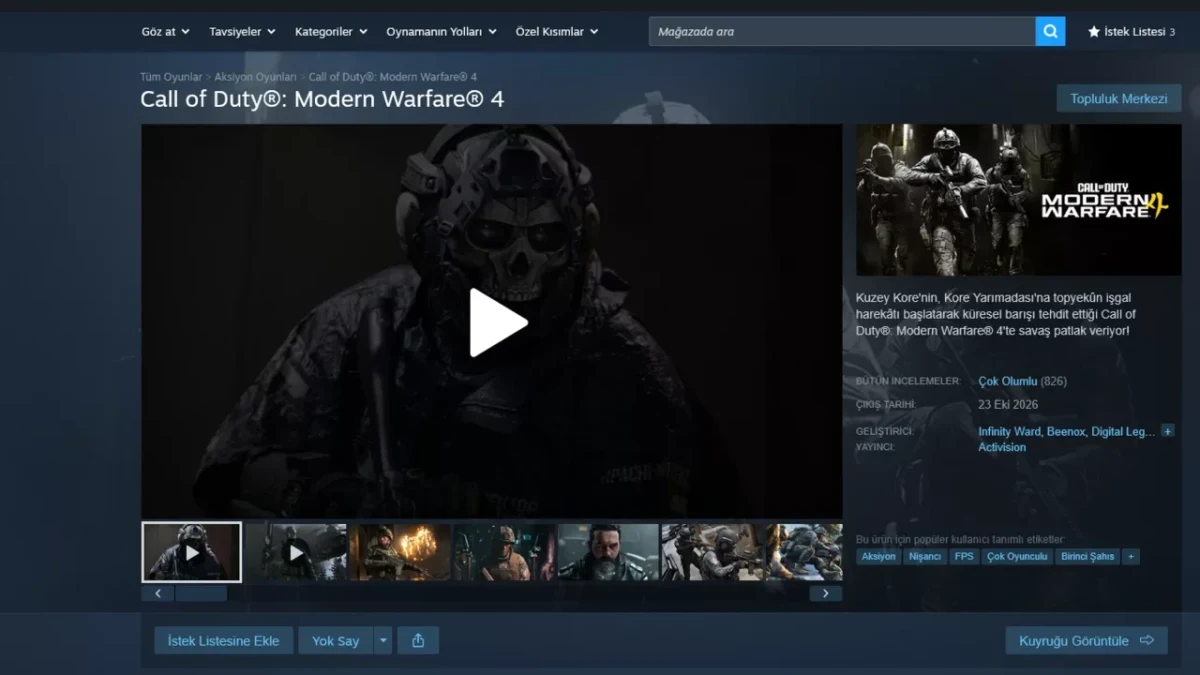Expand more tags with the plus button
The height and width of the screenshot is (675, 1200).
pyautogui.click(x=1130, y=556)
